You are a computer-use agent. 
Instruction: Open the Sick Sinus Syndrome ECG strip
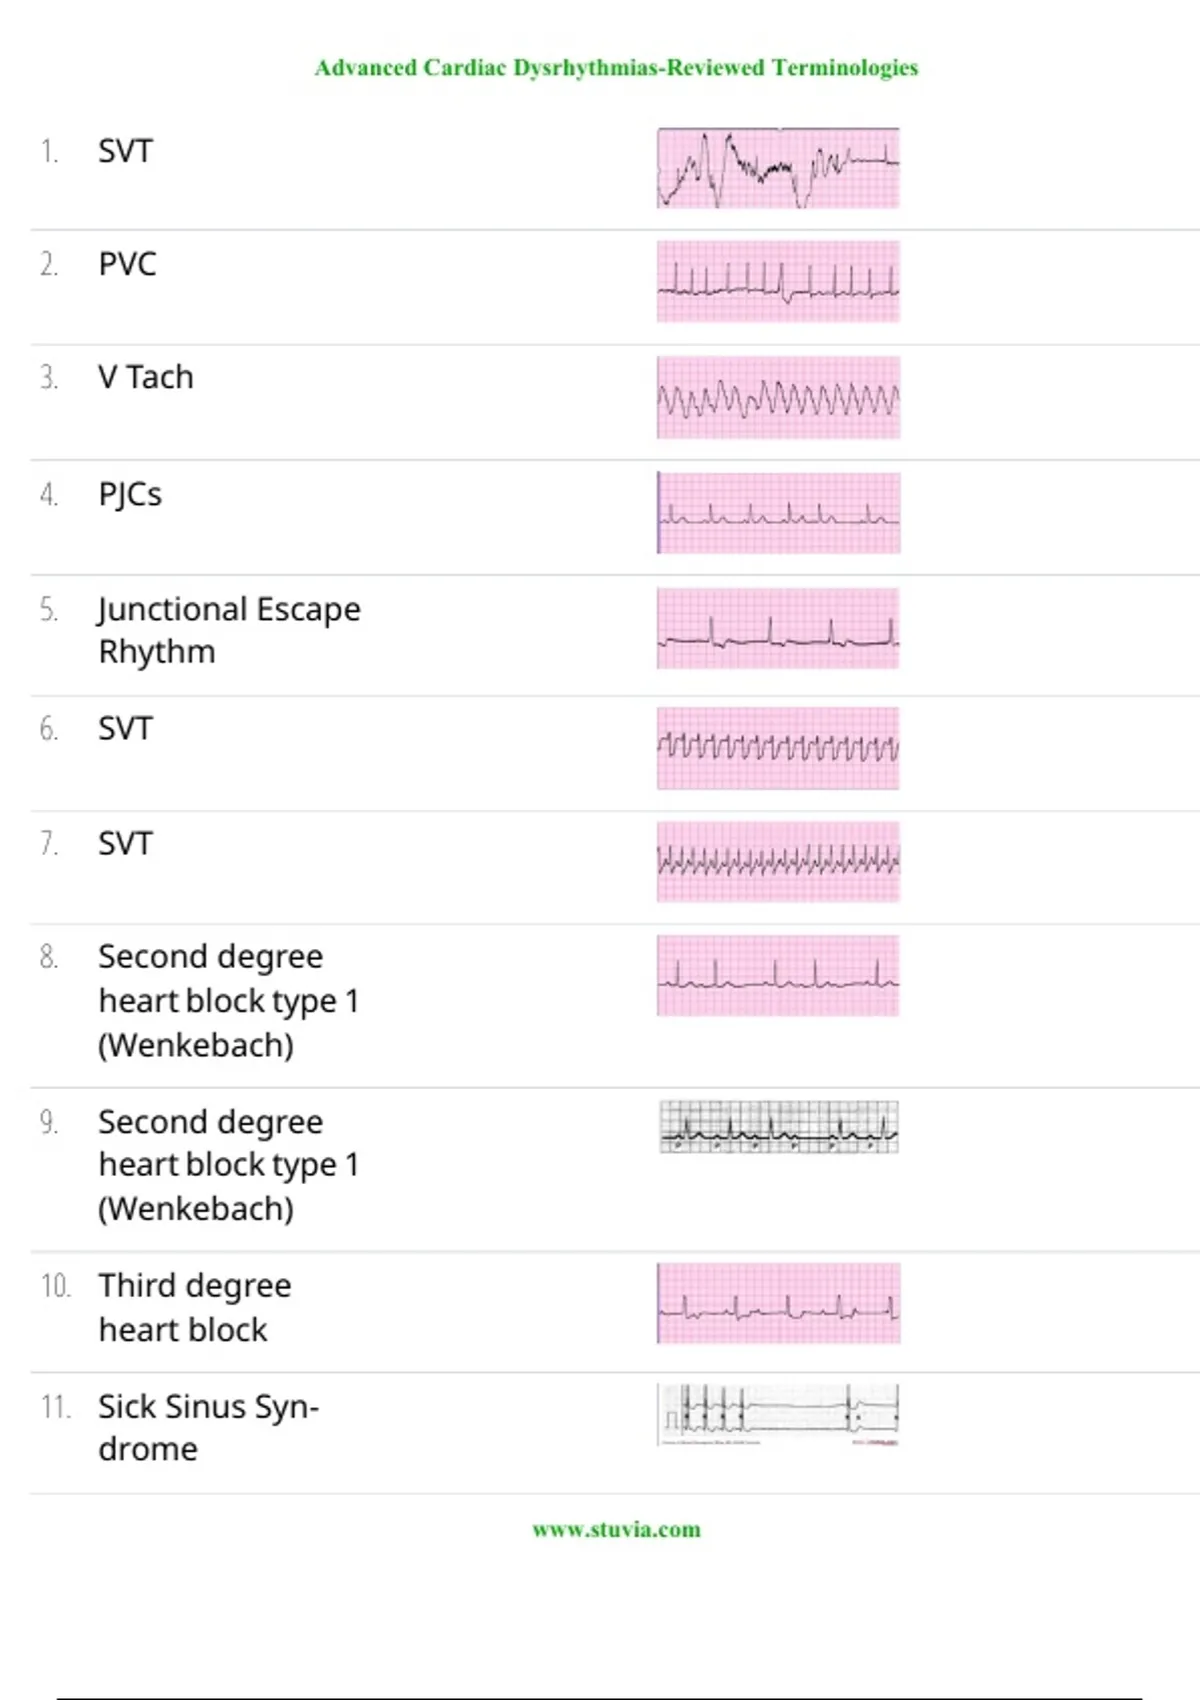[778, 1415]
